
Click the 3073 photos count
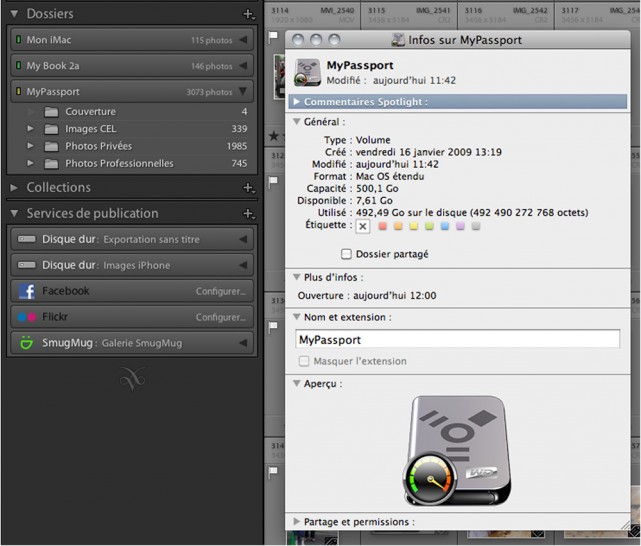pos(209,92)
